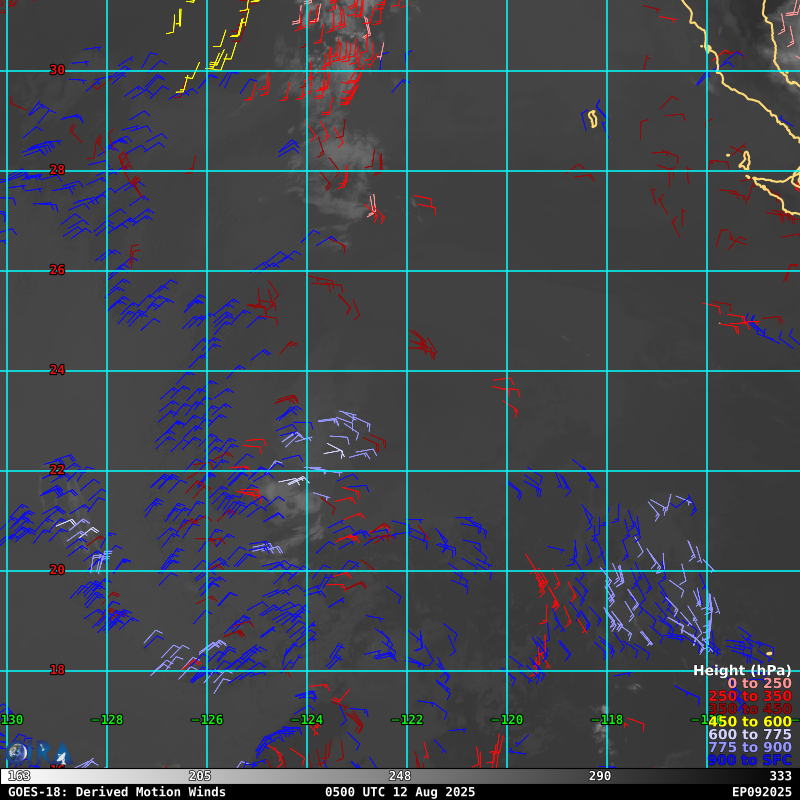Select the yellow 450 to 600 legend entry

click(x=749, y=722)
